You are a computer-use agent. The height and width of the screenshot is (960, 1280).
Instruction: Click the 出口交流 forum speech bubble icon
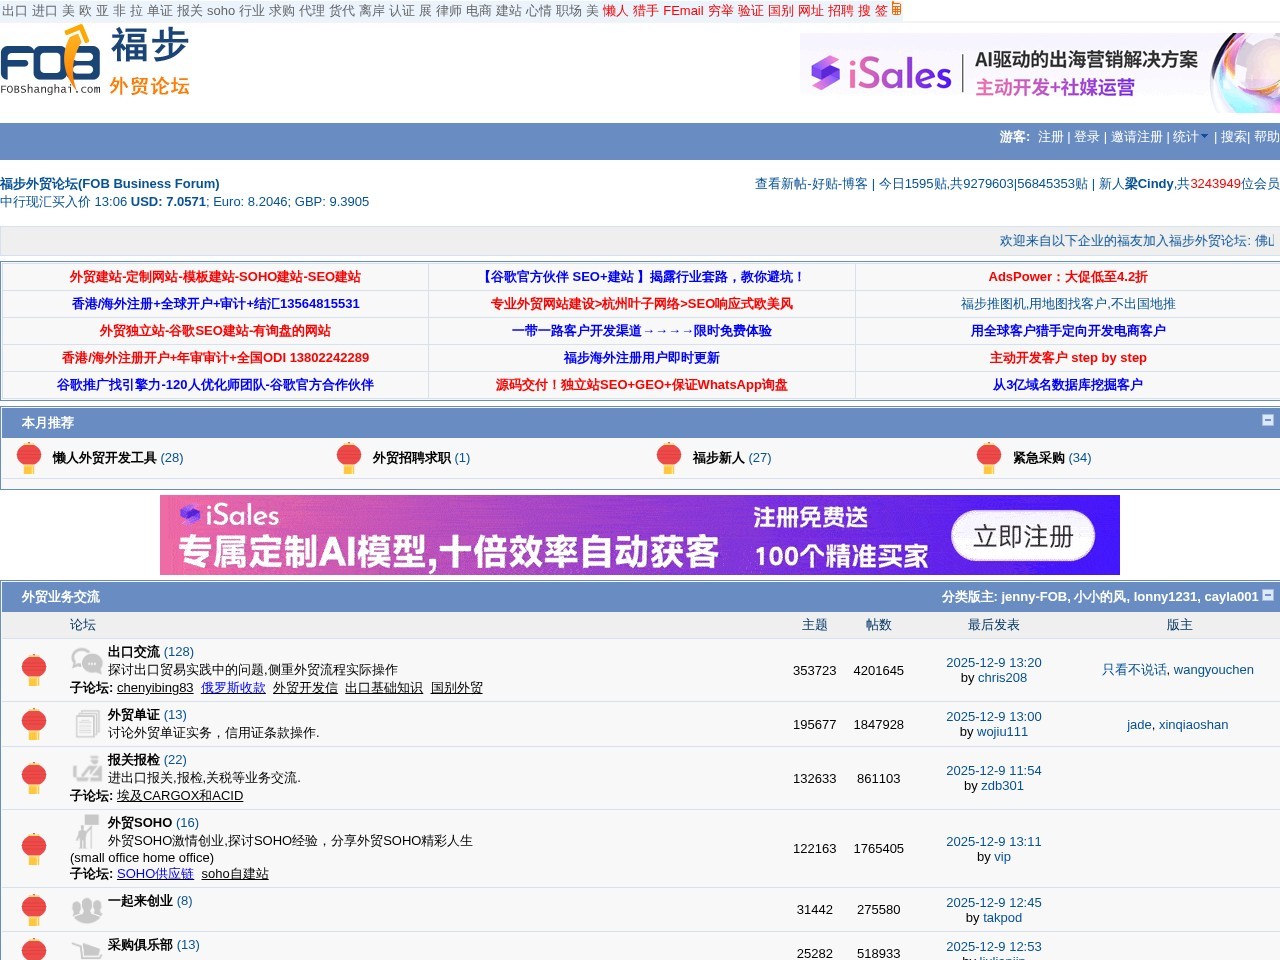(86, 662)
